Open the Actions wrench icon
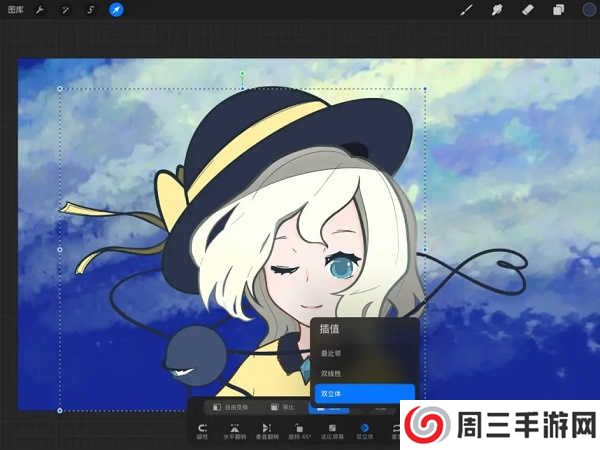Viewport: 600px width, 450px height. coord(39,10)
